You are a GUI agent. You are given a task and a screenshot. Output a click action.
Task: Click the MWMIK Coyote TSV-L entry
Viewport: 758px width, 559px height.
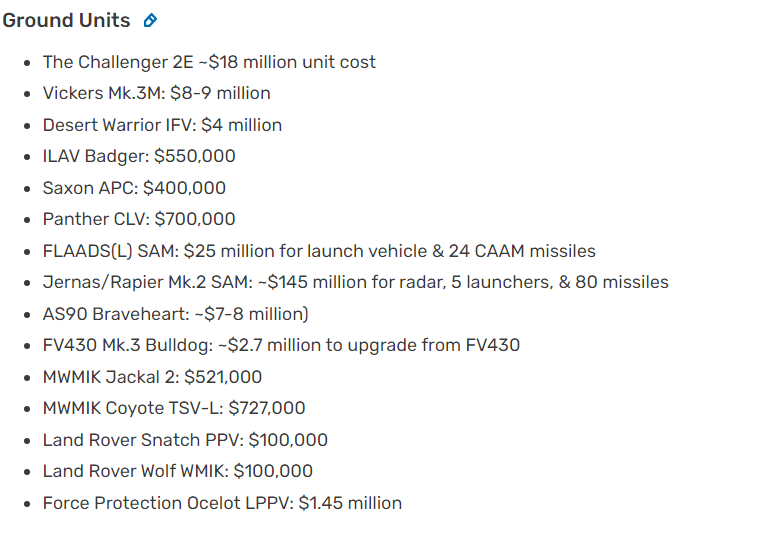[x=174, y=408]
